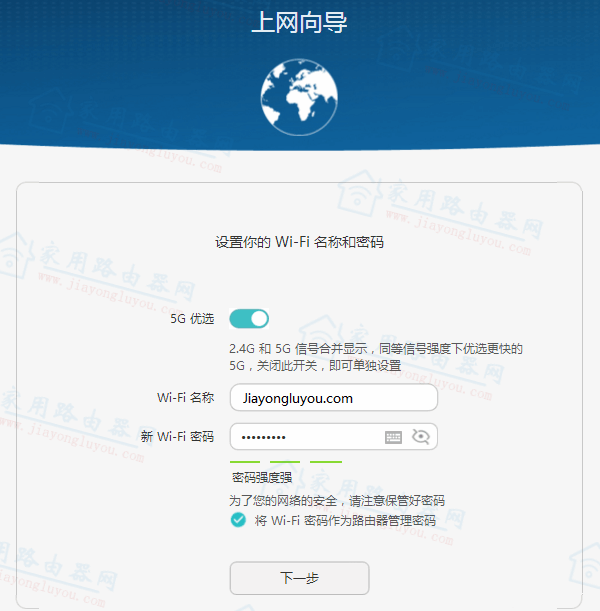Screen dimensions: 600x611
Task: Click the 下一步 button
Action: coord(299,578)
